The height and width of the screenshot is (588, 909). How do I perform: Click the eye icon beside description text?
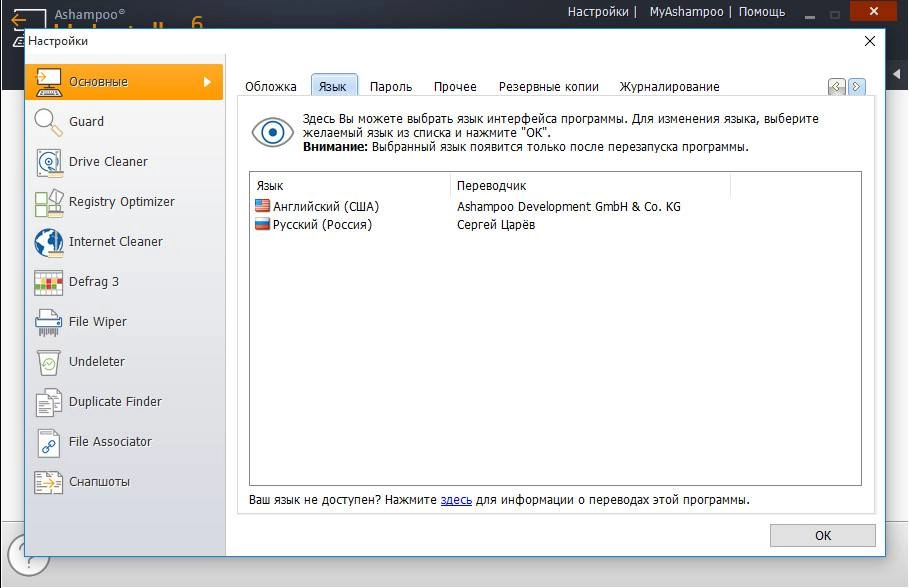(272, 132)
